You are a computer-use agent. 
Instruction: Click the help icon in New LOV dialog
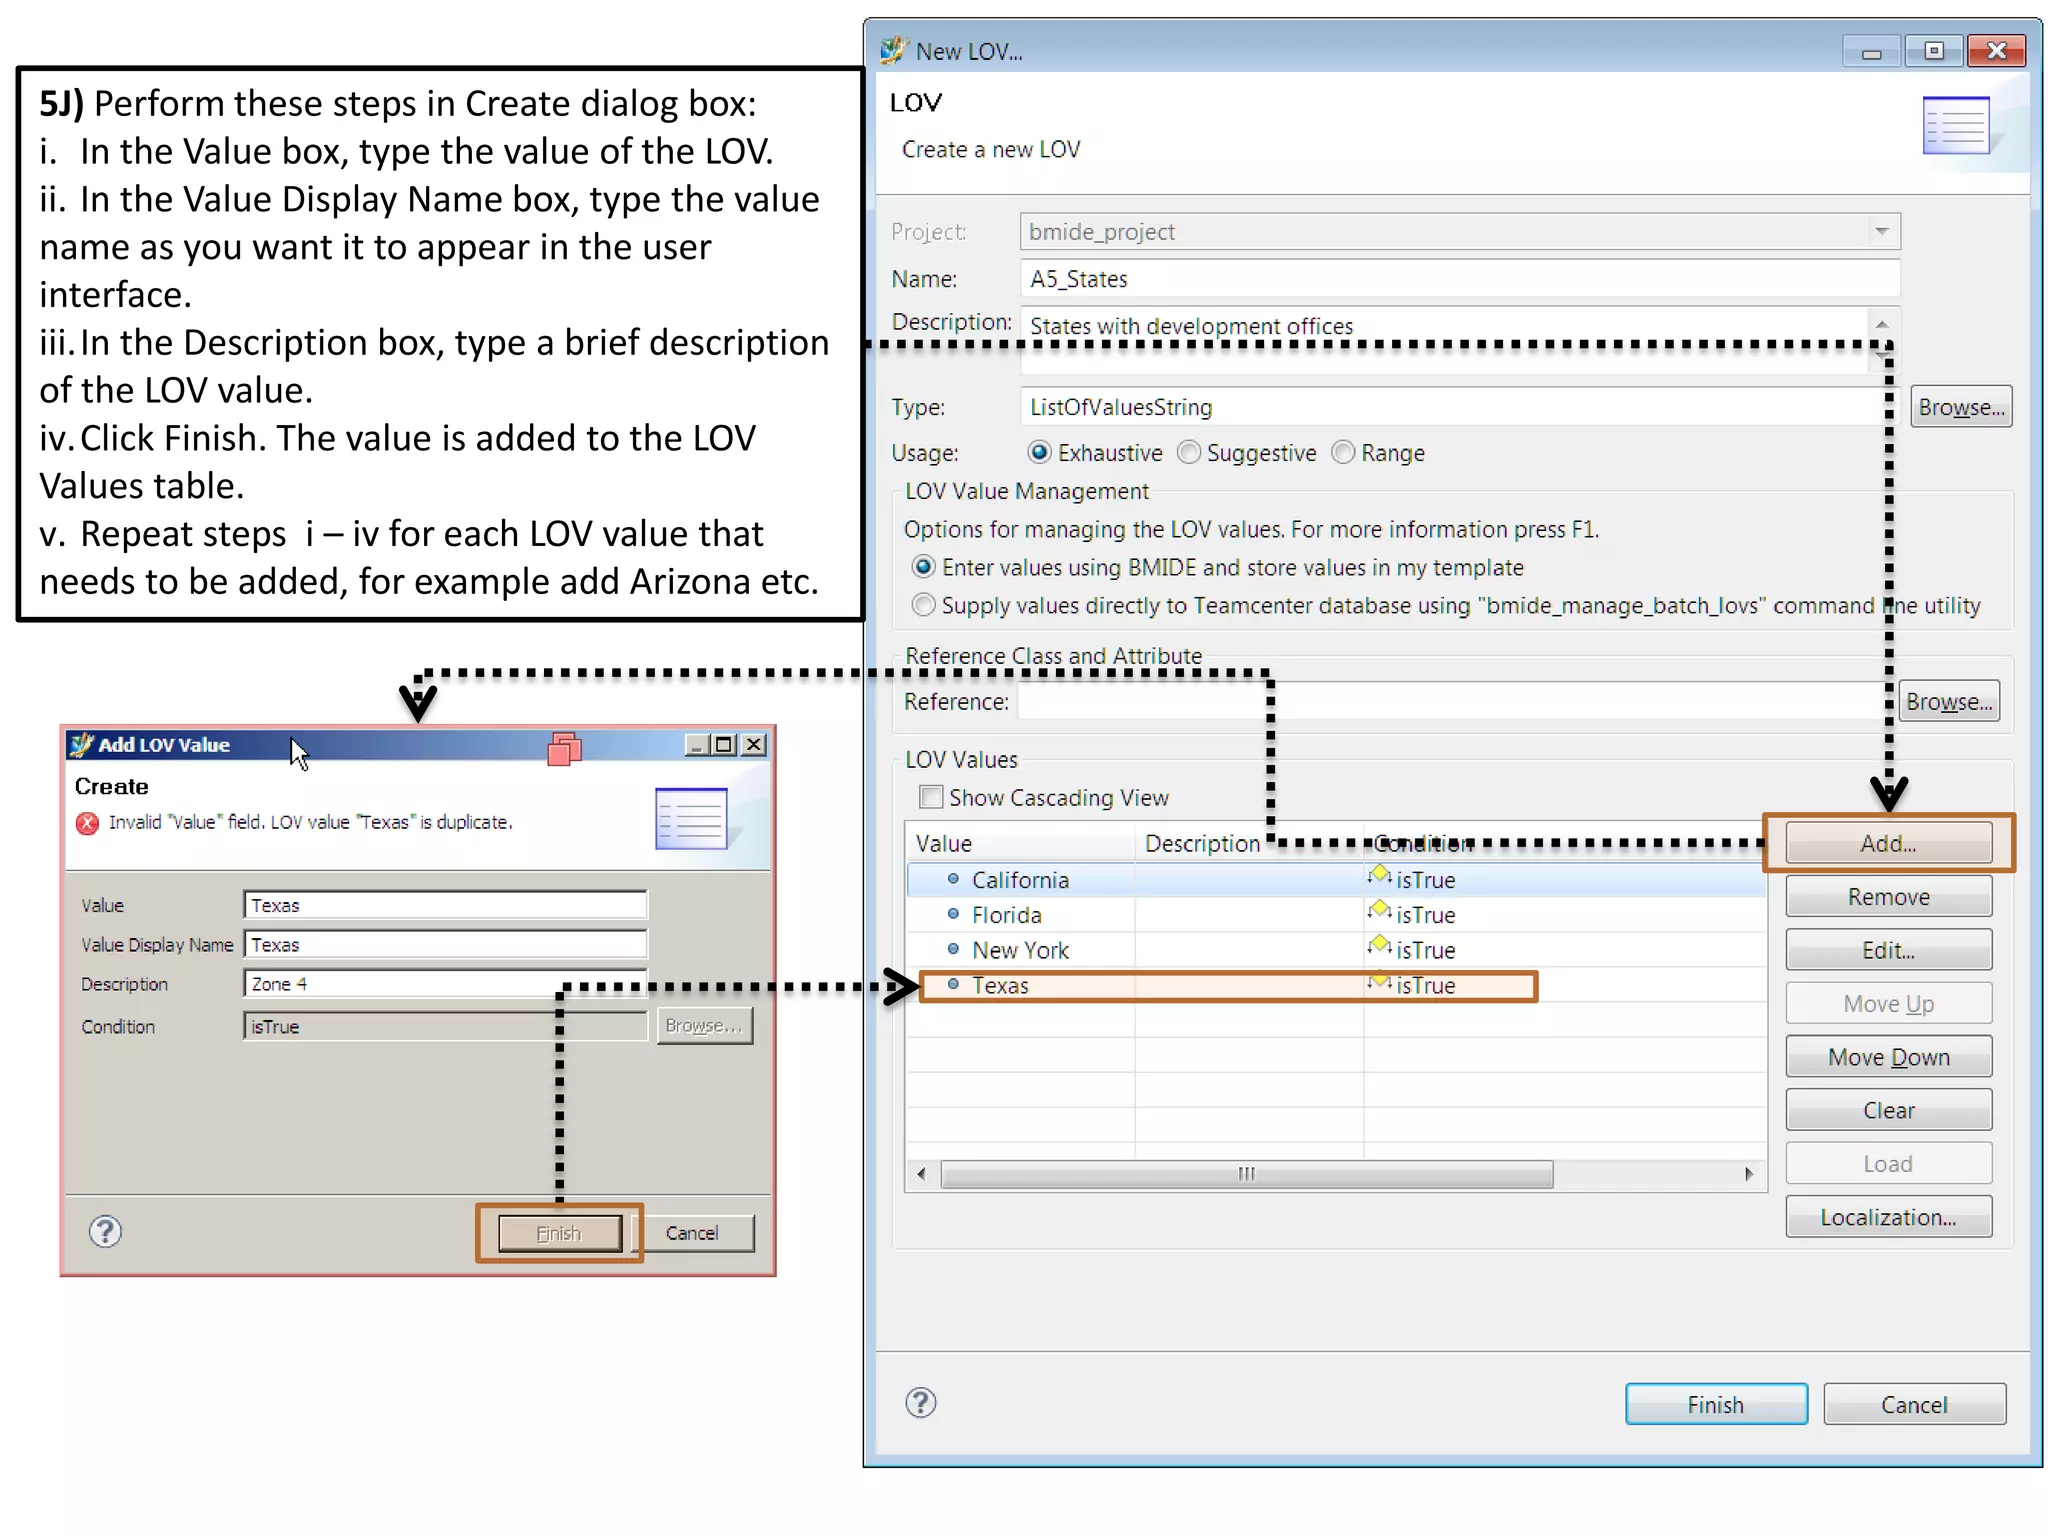coord(920,1402)
